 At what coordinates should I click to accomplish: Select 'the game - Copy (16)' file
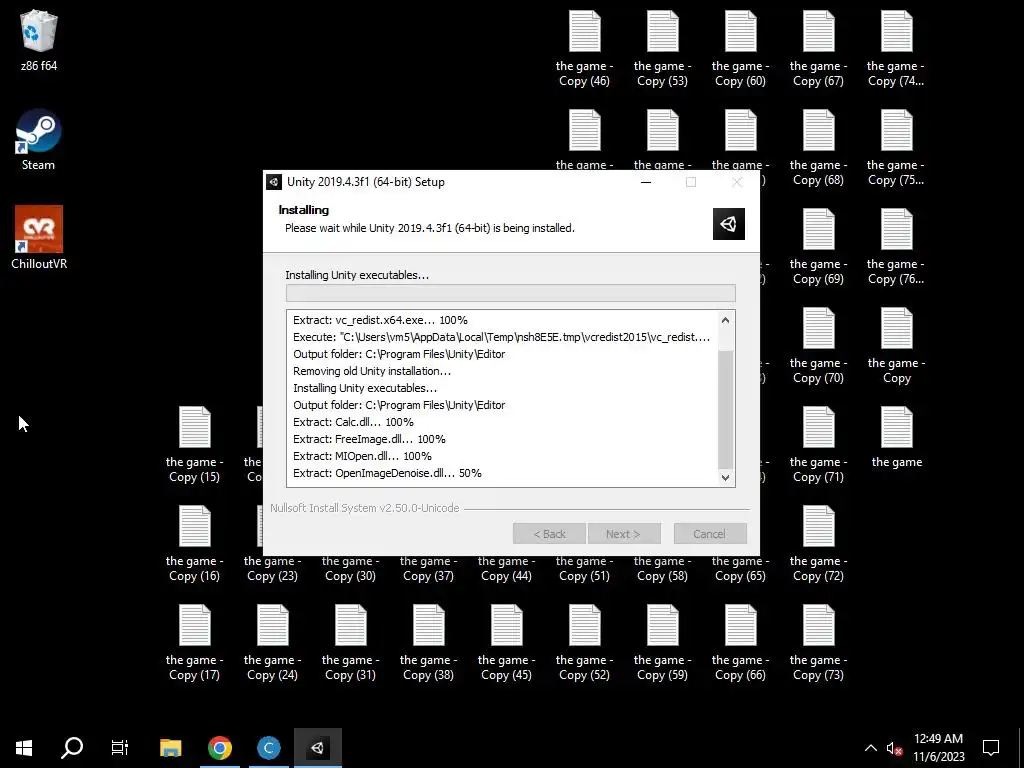195,544
